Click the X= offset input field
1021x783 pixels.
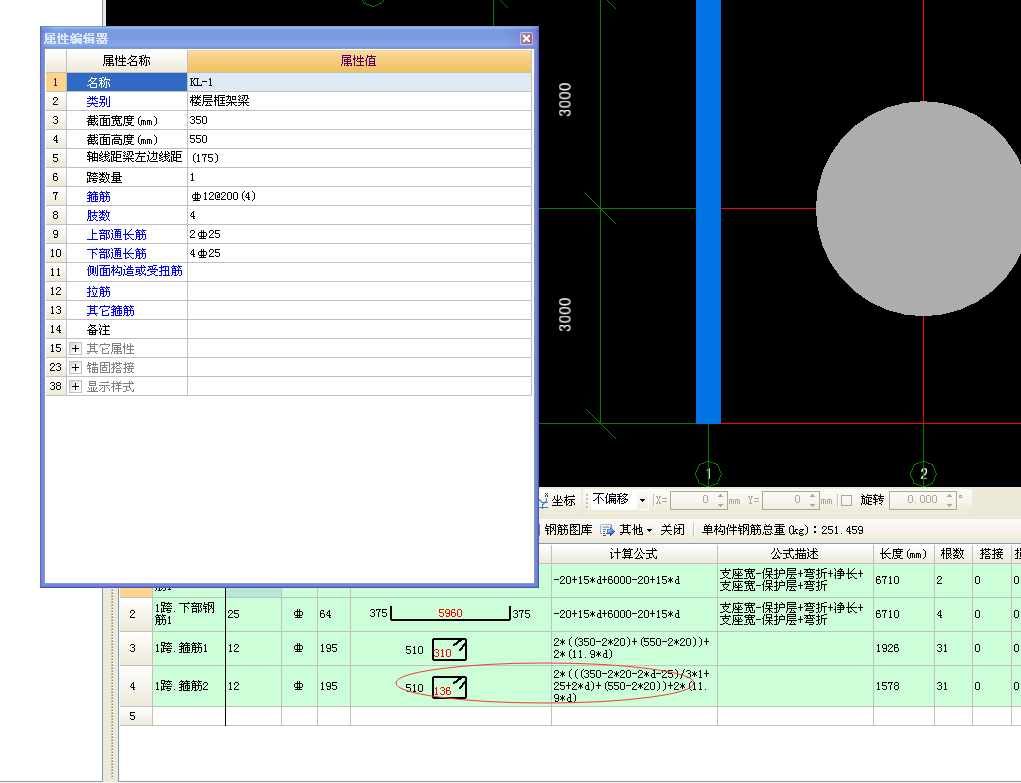click(692, 500)
